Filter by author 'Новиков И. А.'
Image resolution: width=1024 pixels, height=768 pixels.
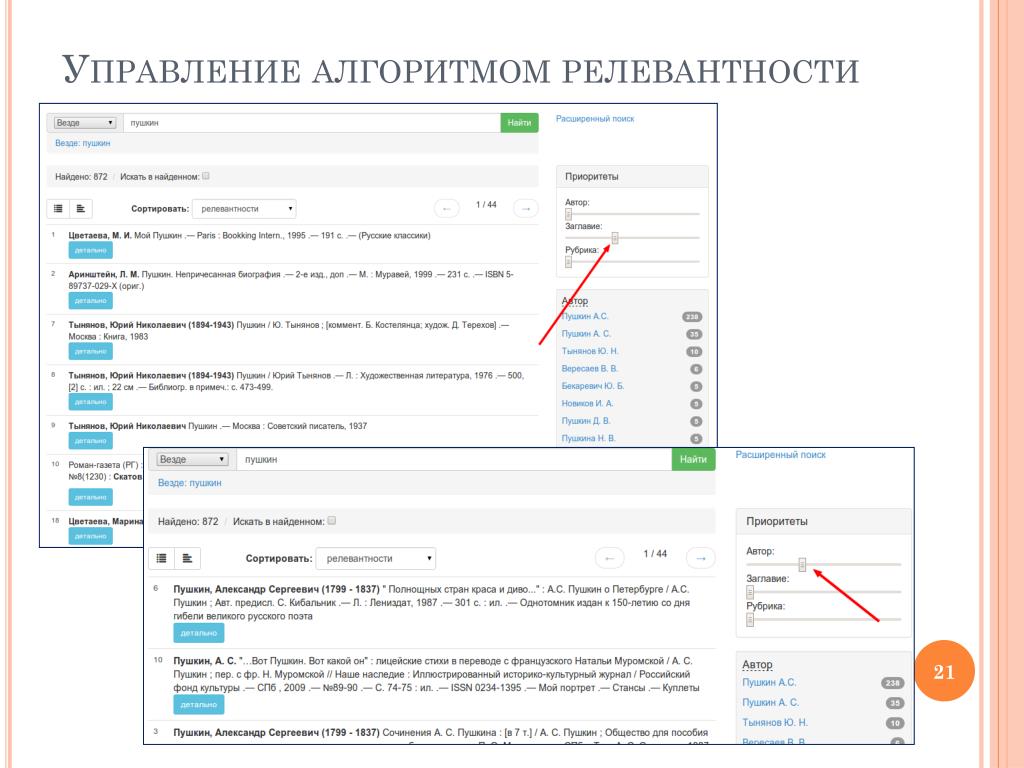(587, 404)
